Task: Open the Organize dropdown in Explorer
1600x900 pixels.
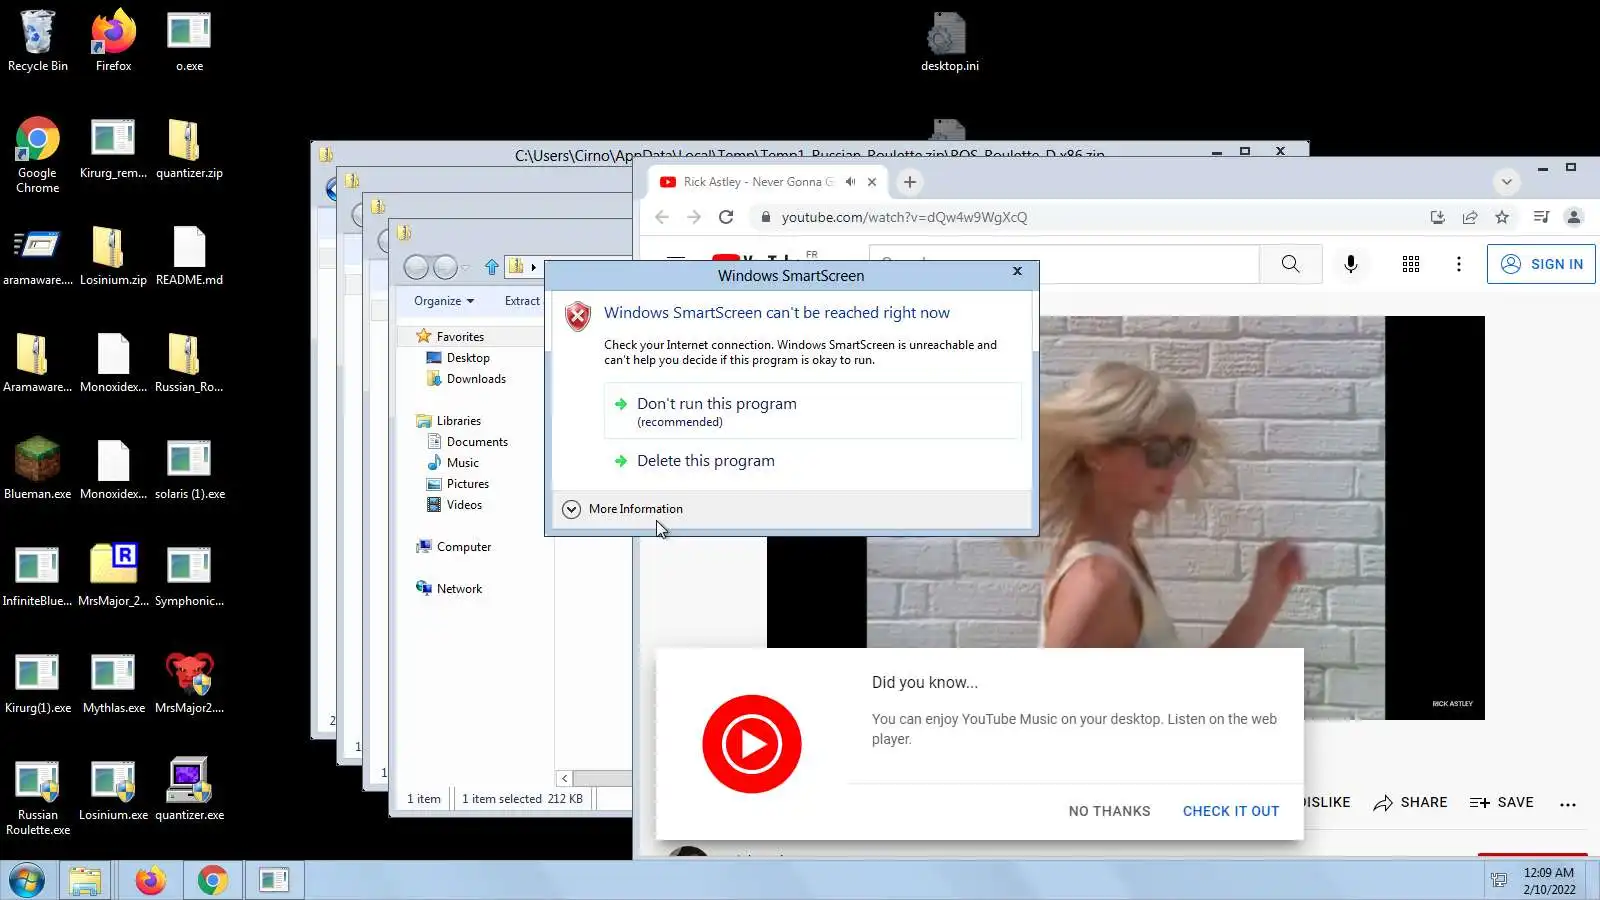Action: [x=444, y=301]
